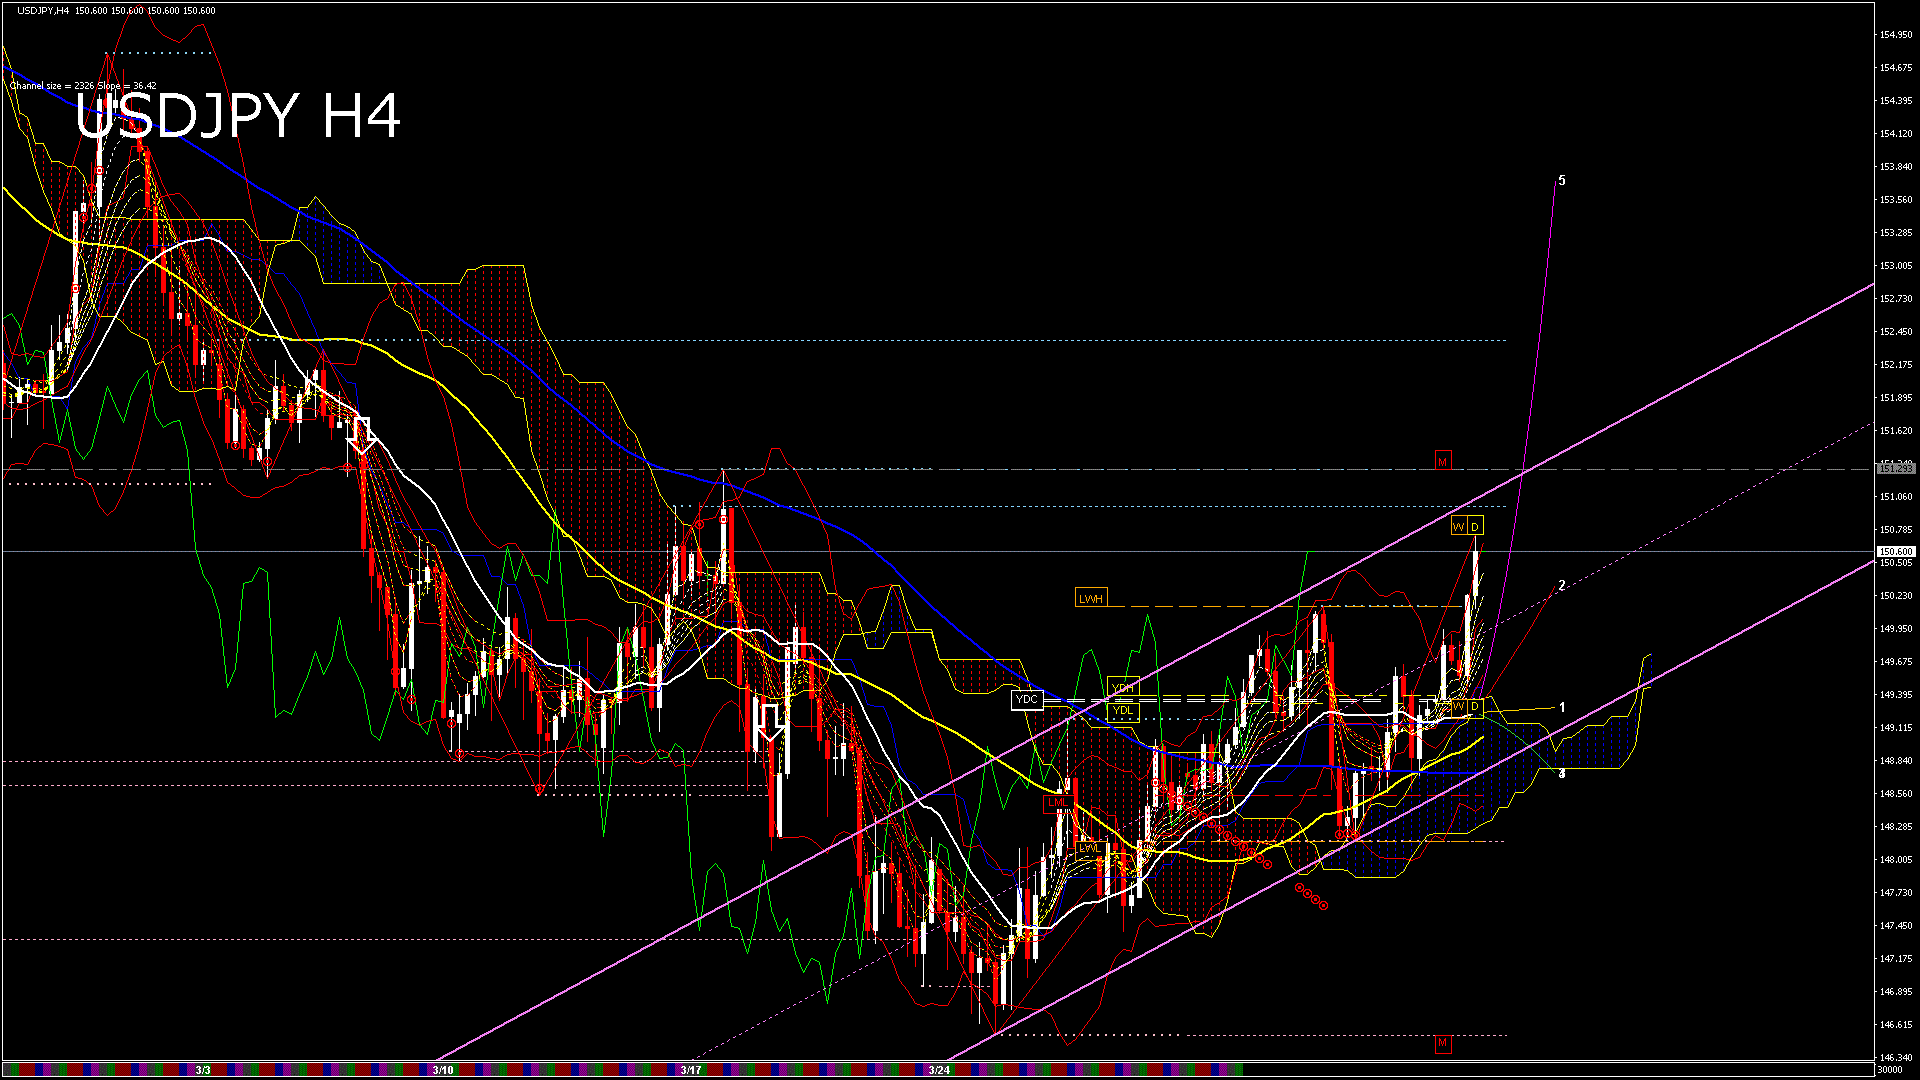The image size is (1920, 1080).
Task: Select the YDH level label
Action: (x=1123, y=687)
